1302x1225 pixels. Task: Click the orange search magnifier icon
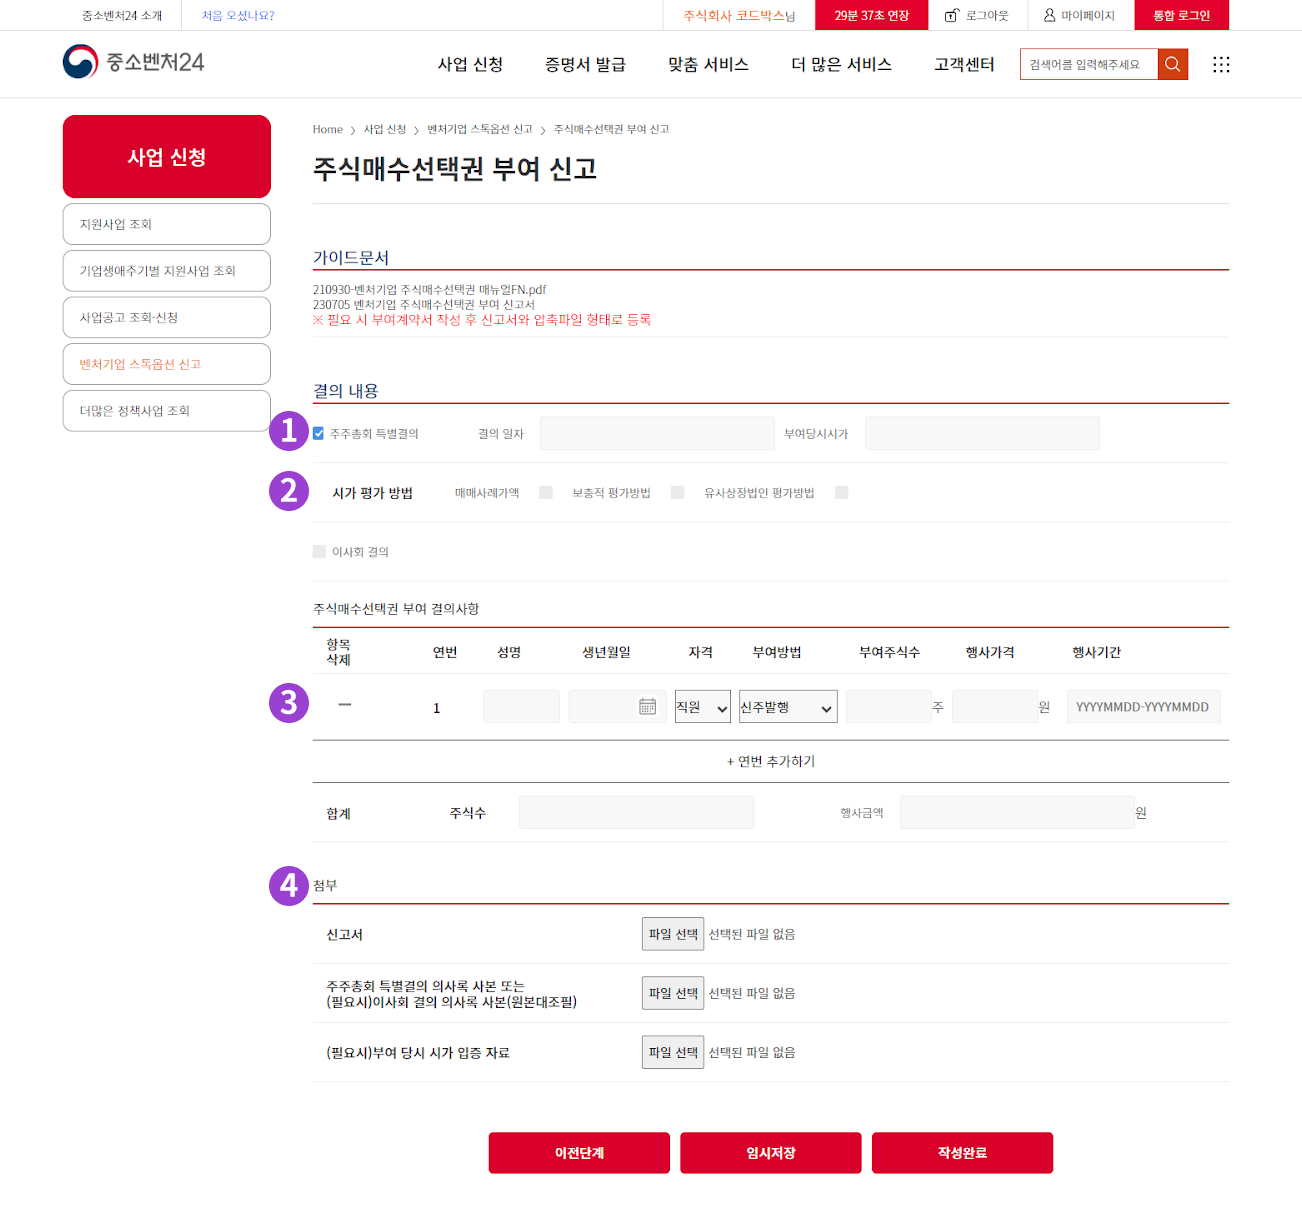pos(1173,64)
